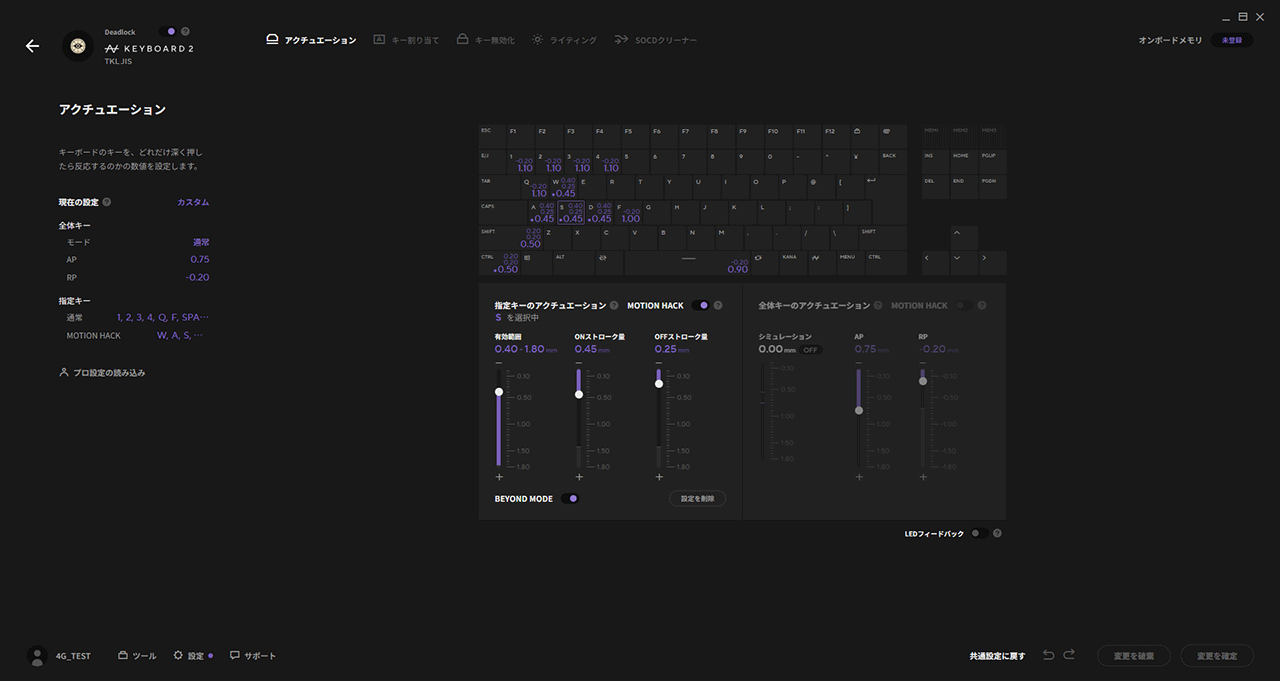Open 設定 gear settings at bottom
The image size is (1280, 681).
coord(189,656)
